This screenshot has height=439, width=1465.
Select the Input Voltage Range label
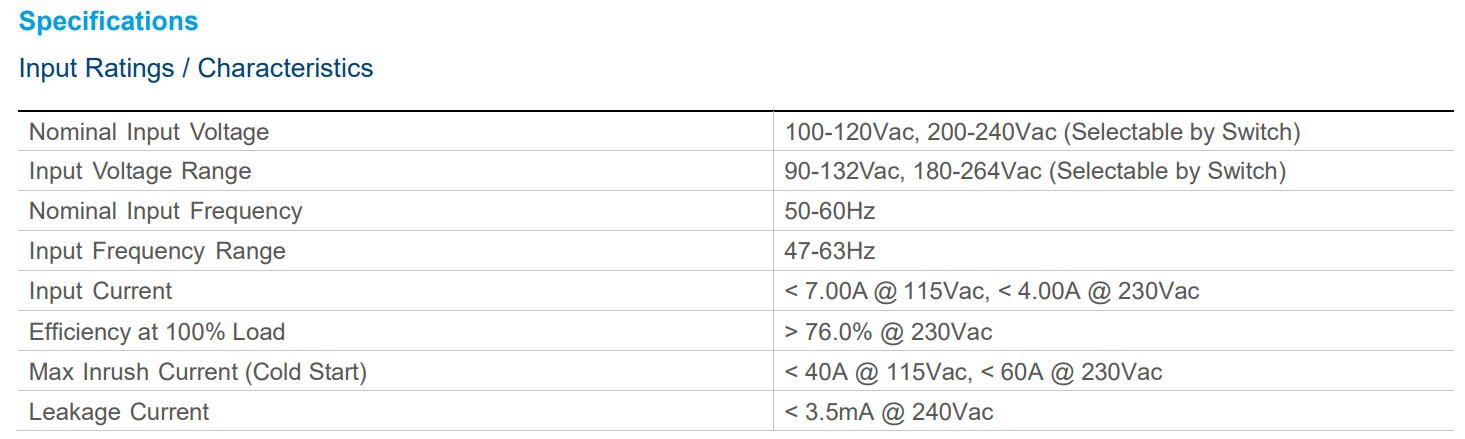tap(140, 172)
